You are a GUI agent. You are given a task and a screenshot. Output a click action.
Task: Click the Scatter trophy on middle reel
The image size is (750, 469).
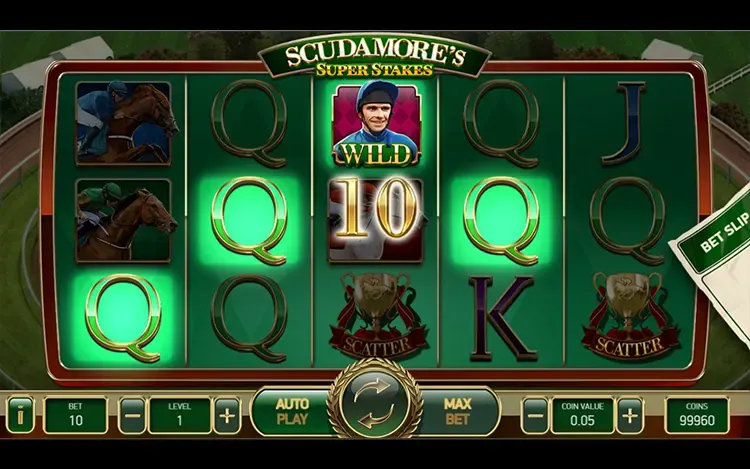coord(377,316)
